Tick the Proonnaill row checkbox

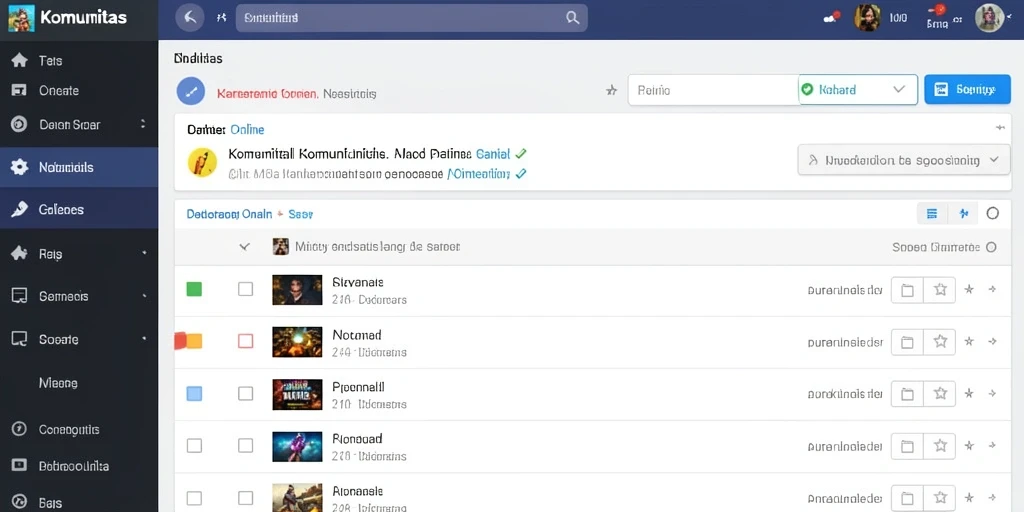click(x=246, y=393)
